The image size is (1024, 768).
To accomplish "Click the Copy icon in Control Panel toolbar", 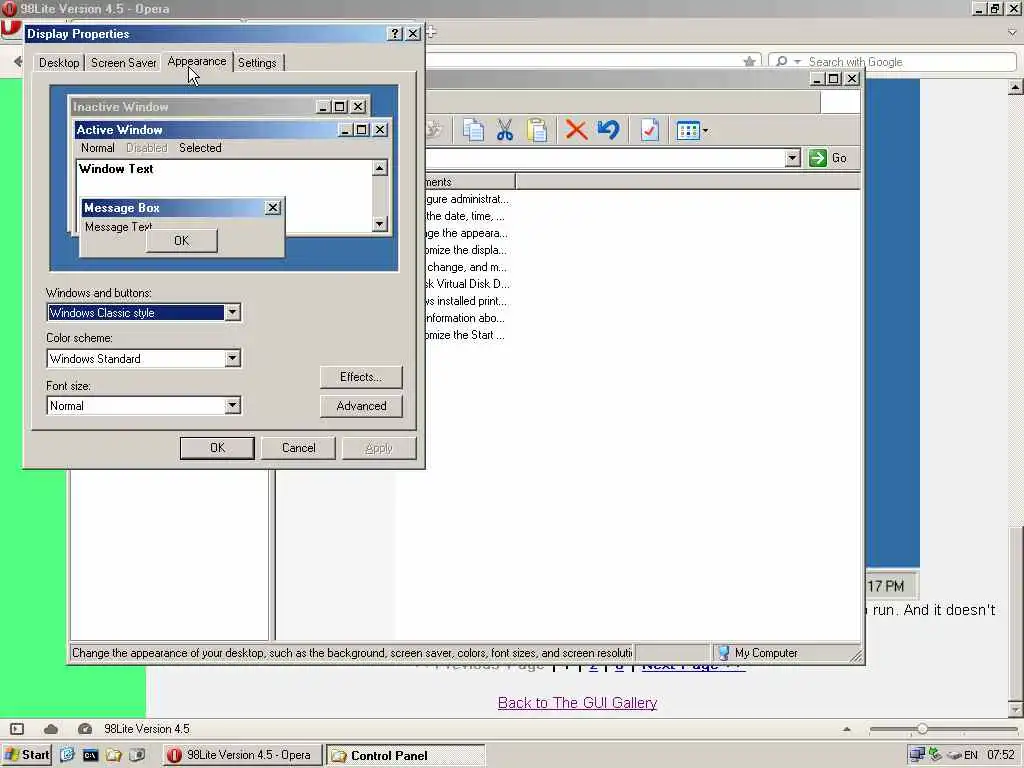I will (473, 130).
